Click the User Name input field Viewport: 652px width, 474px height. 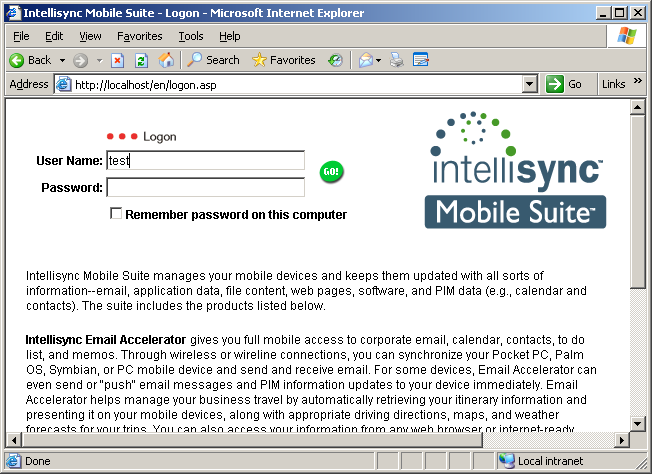[205, 160]
